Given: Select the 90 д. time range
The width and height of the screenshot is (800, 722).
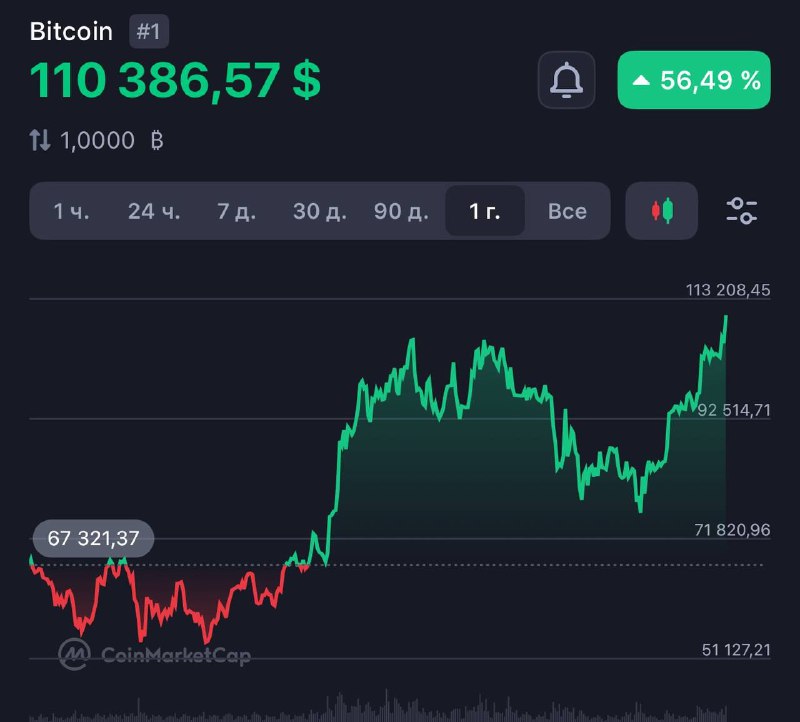Looking at the screenshot, I should (401, 211).
